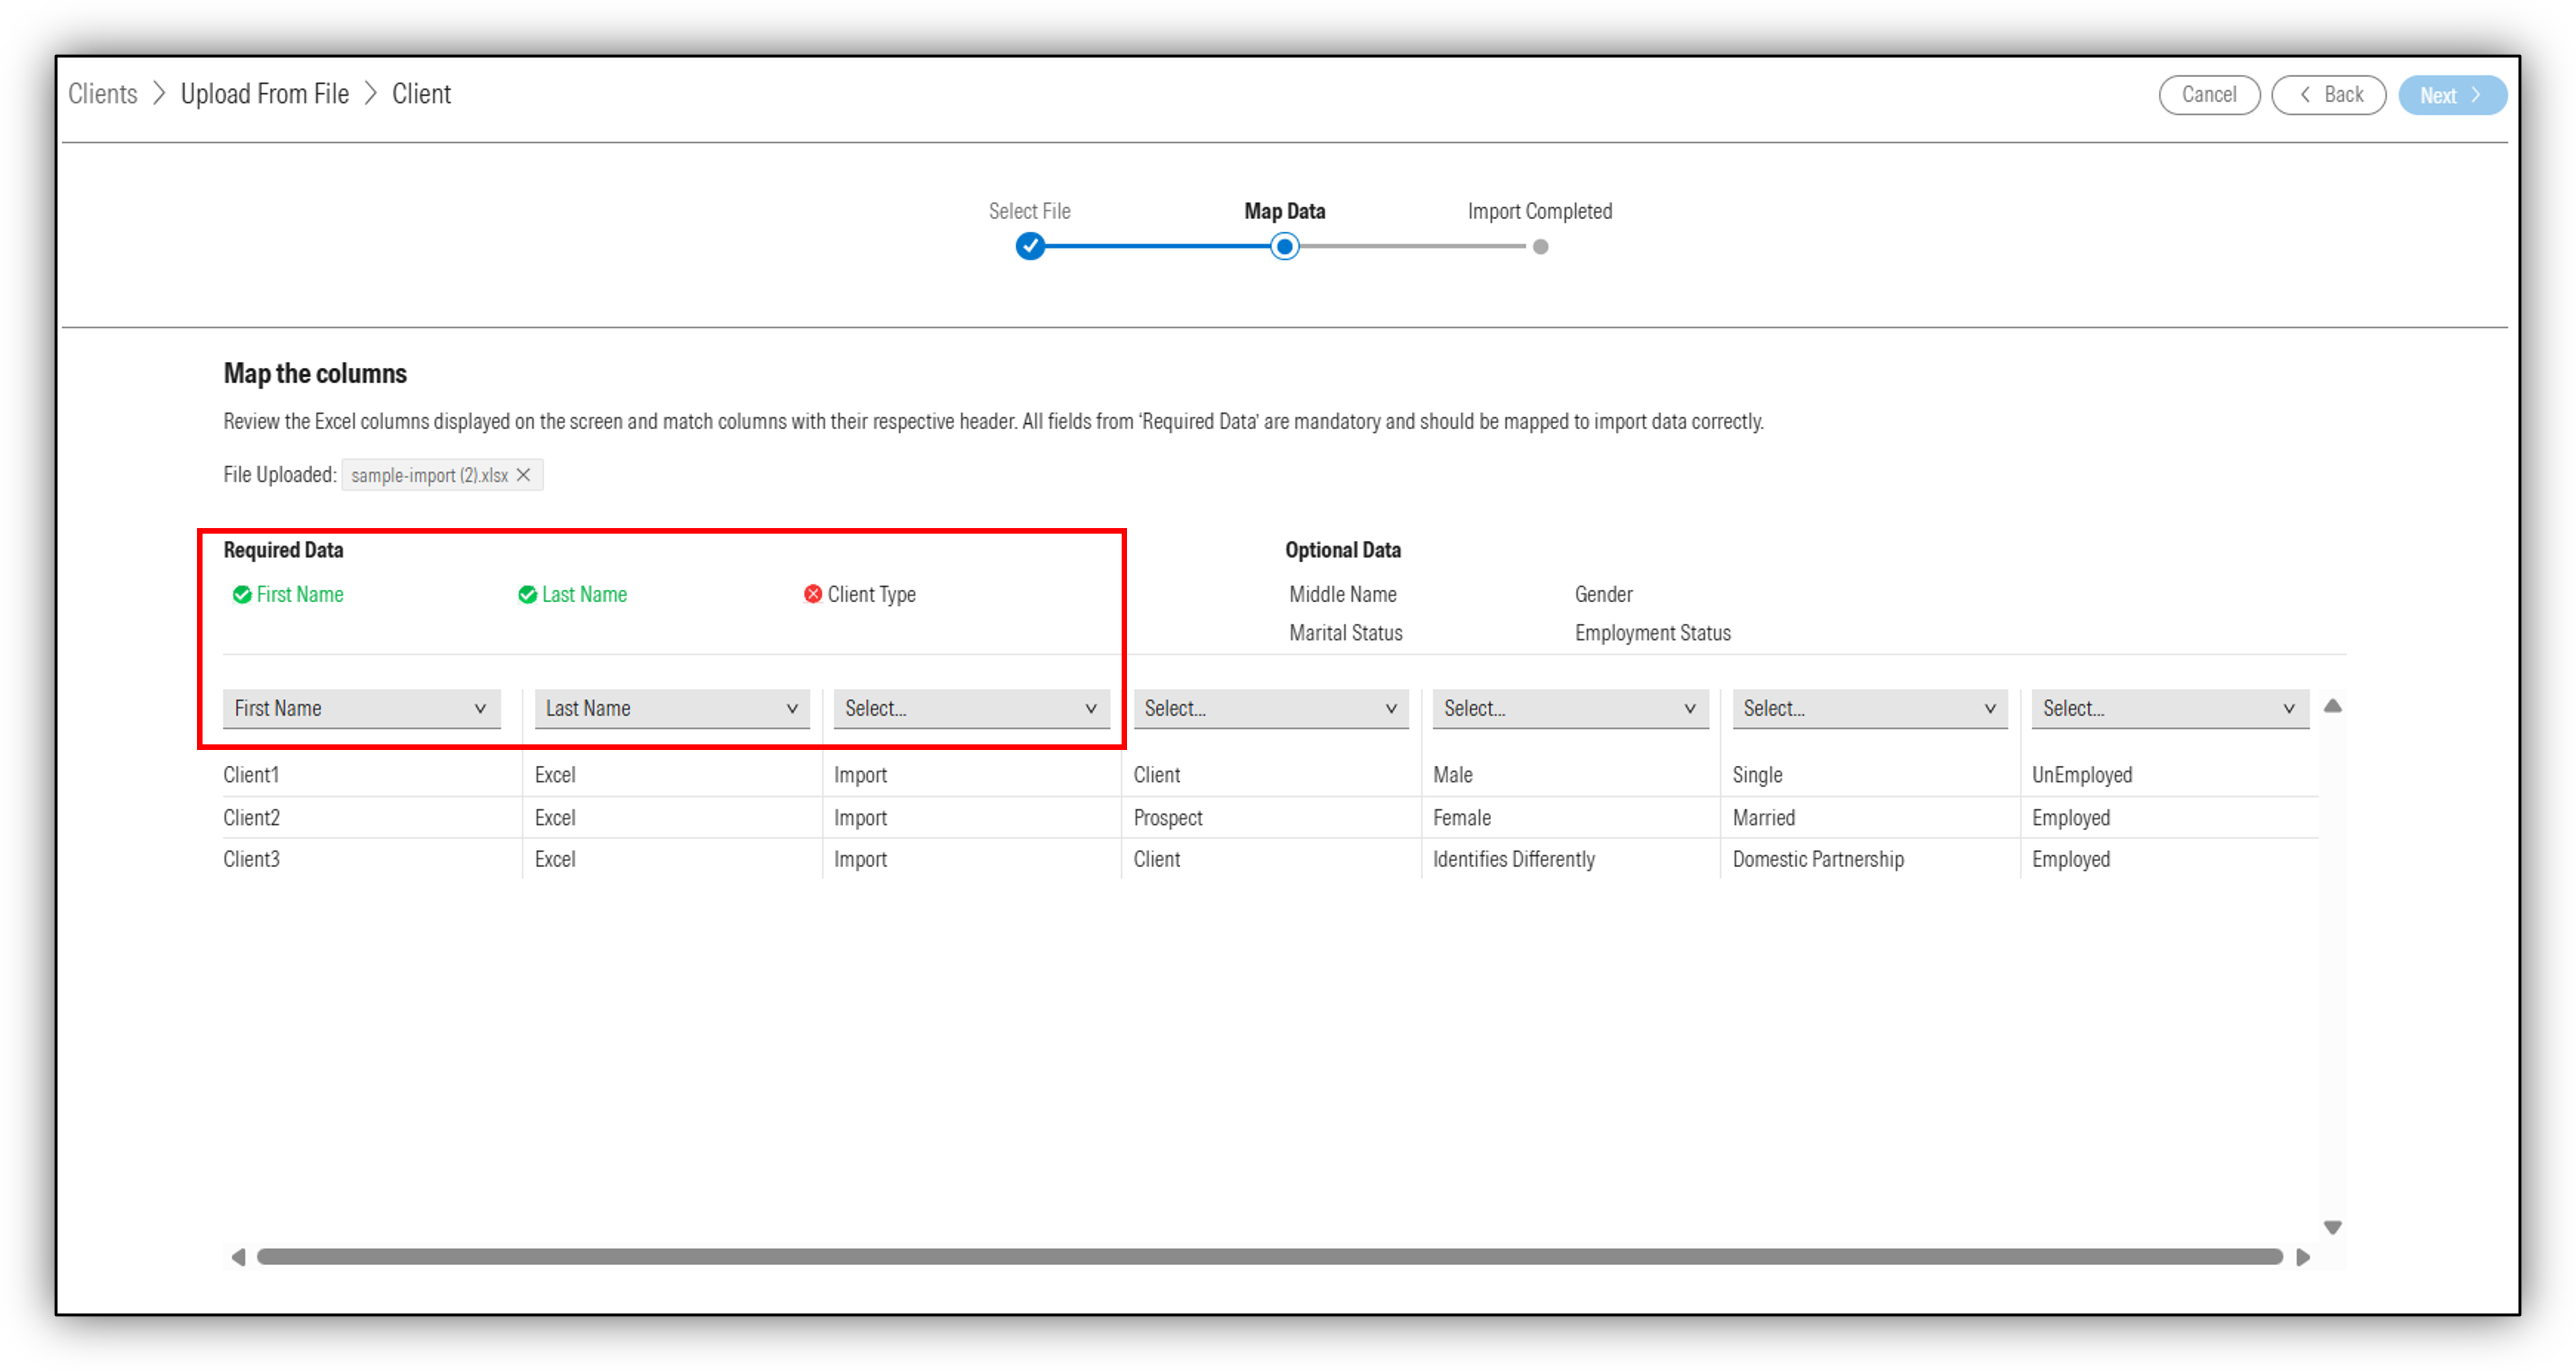Select the Female cell
The image size is (2576, 1371).
click(x=1462, y=818)
